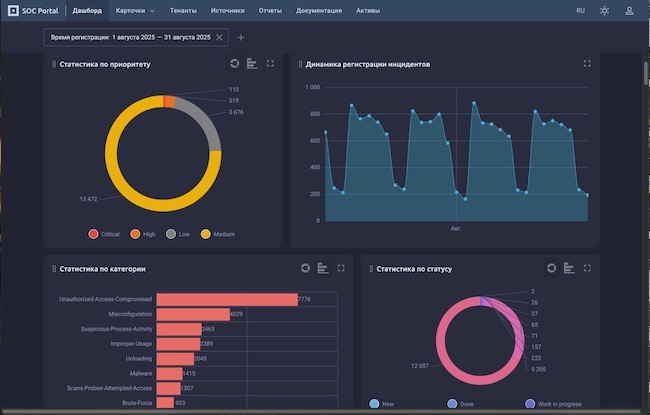Open the Карточки dropdown menu
The height and width of the screenshot is (415, 650).
(135, 10)
